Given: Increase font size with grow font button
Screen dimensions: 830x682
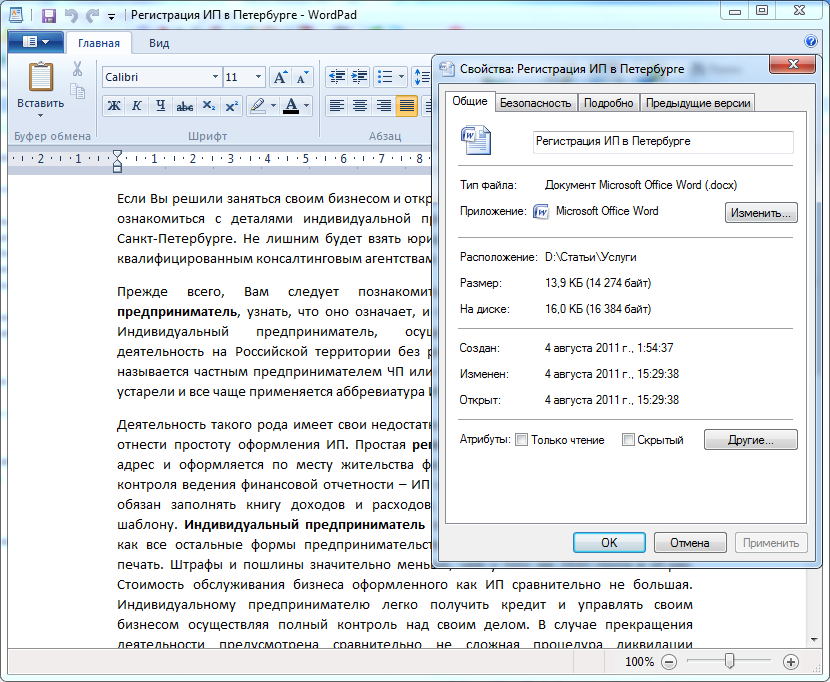Looking at the screenshot, I should (x=280, y=77).
